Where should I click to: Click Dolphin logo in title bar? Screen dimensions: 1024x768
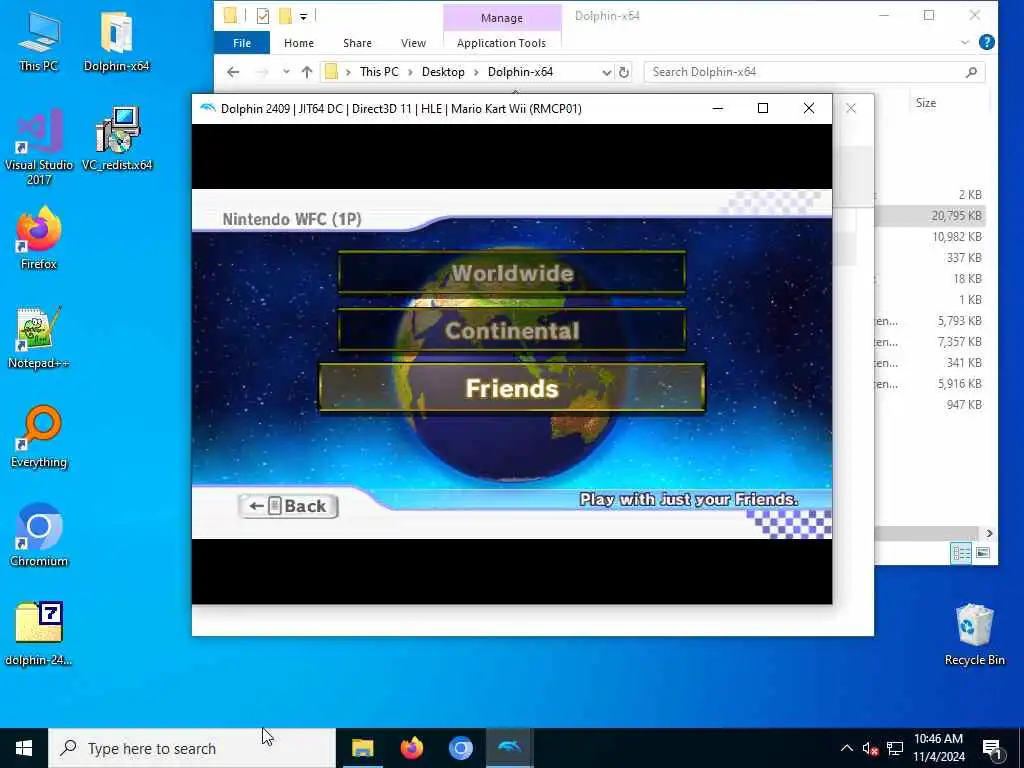click(x=208, y=108)
